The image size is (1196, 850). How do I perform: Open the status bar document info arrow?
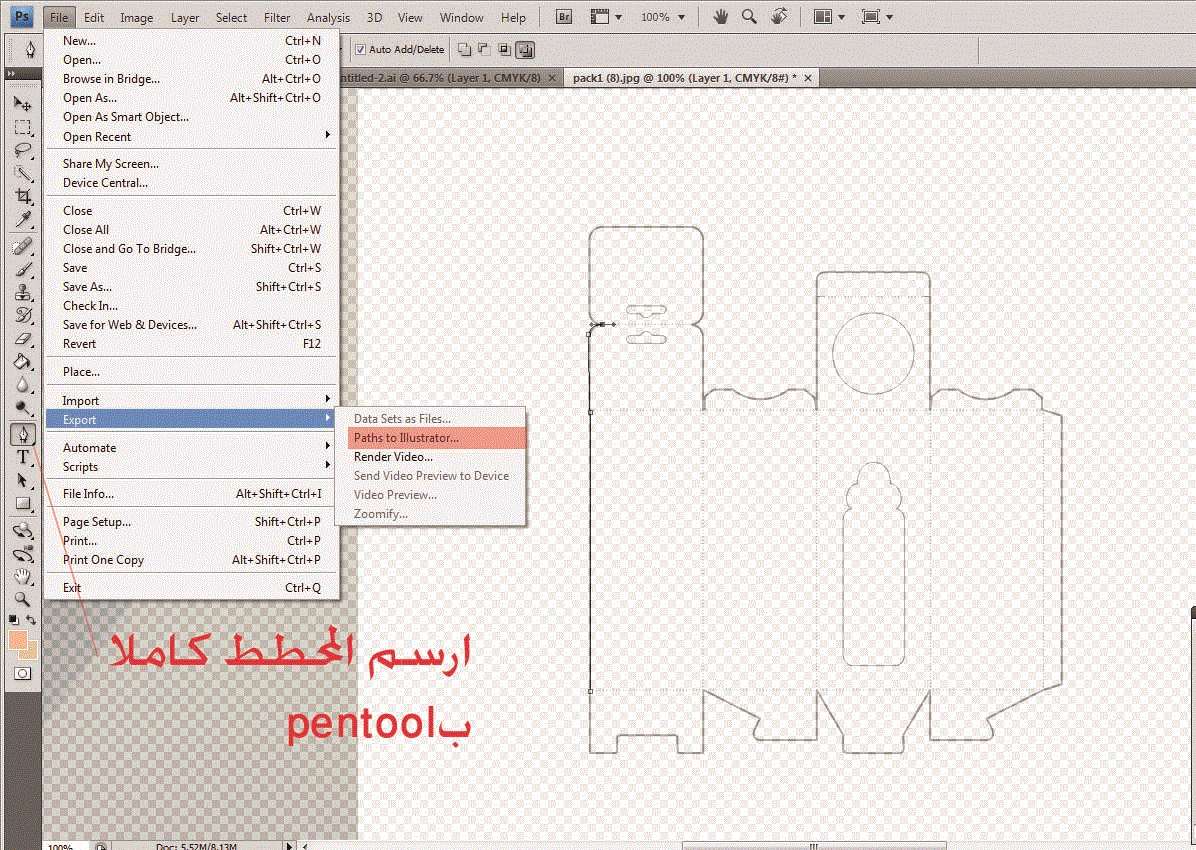click(x=288, y=845)
